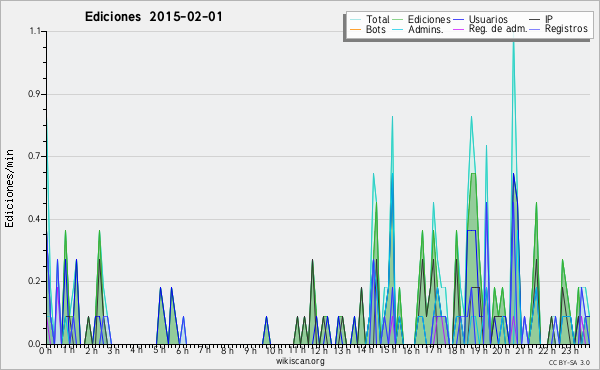
Task: Select the Registros legend label
Action: (x=566, y=29)
